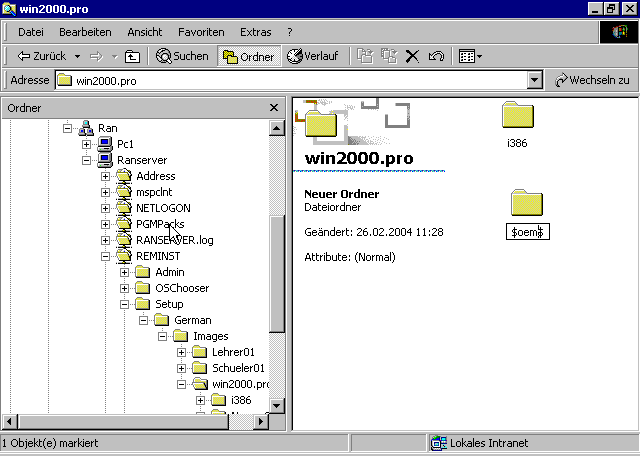Select the Images folder in tree
This screenshot has width=640, height=456.
pyautogui.click(x=211, y=336)
